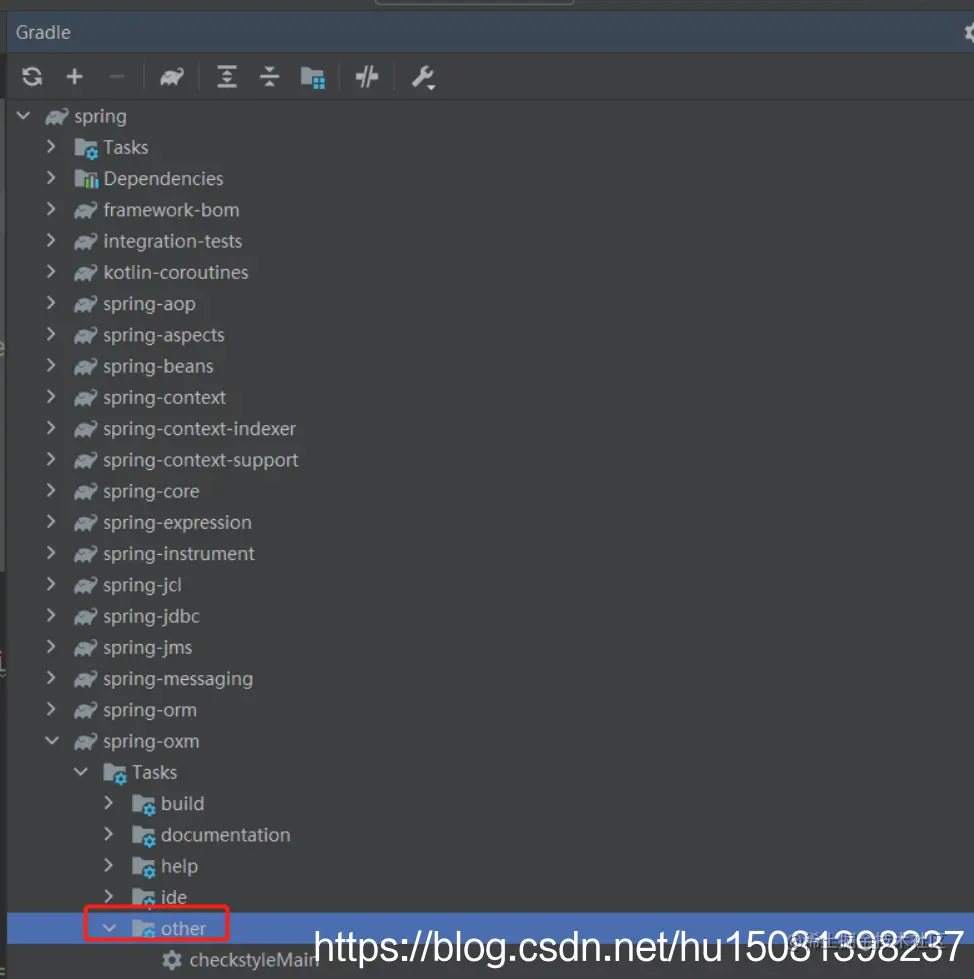Select spring-expression tree row

(490, 522)
